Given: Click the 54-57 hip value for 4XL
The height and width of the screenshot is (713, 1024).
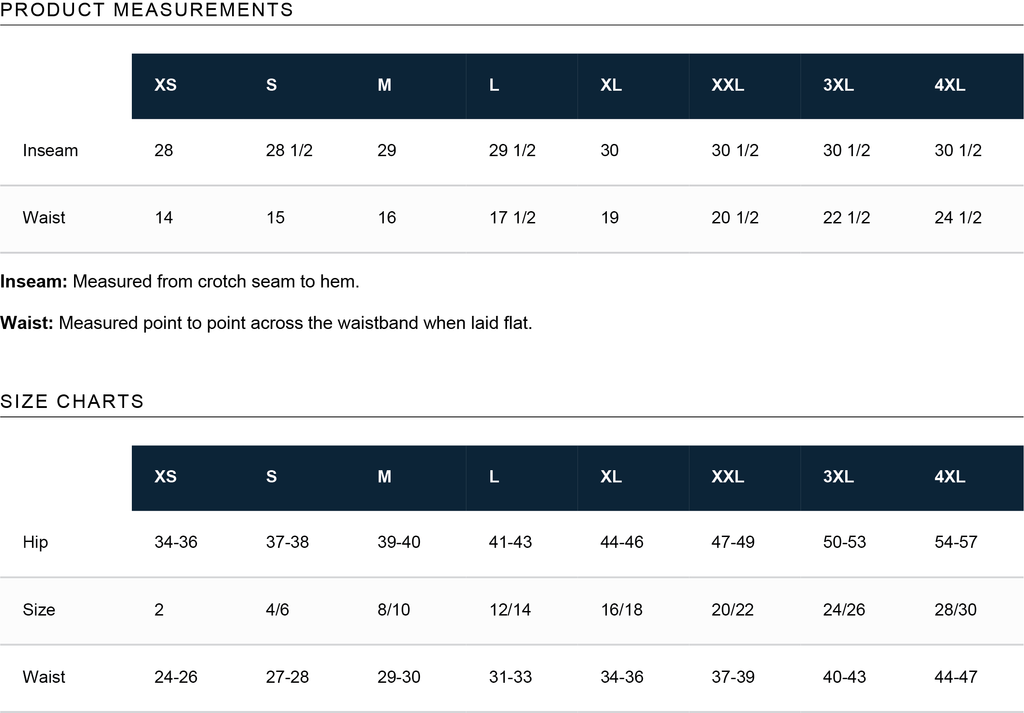Looking at the screenshot, I should pos(956,542).
